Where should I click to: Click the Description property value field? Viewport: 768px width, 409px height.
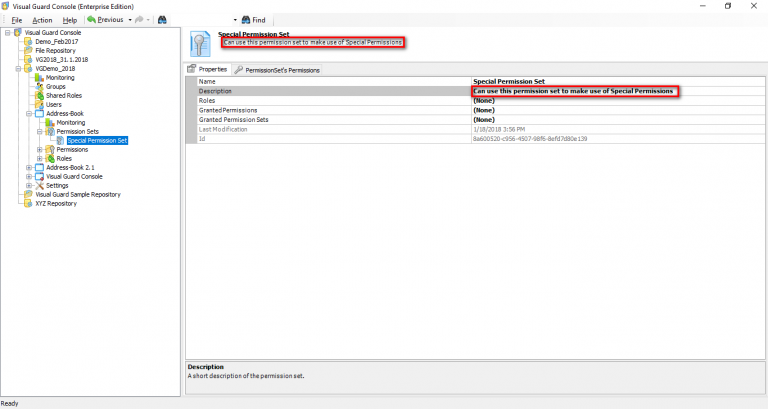618,91
